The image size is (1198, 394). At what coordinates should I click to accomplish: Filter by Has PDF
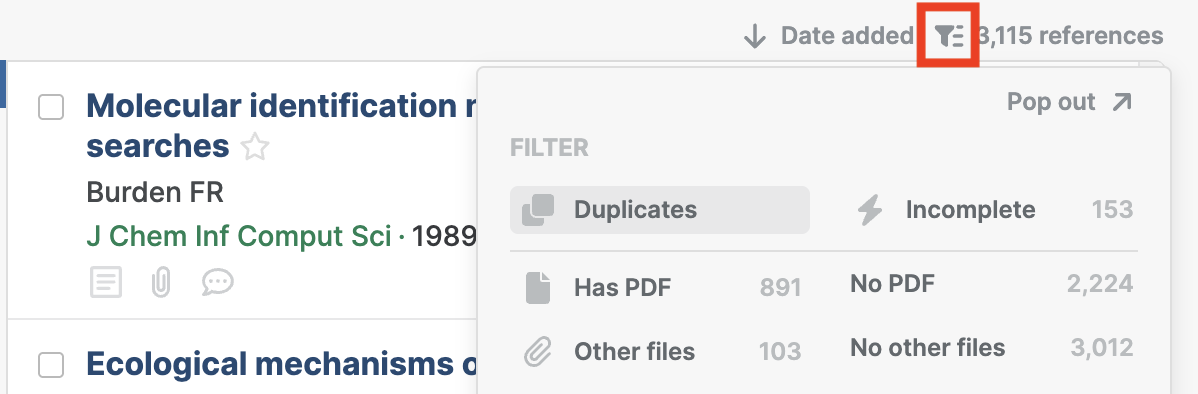(x=663, y=287)
